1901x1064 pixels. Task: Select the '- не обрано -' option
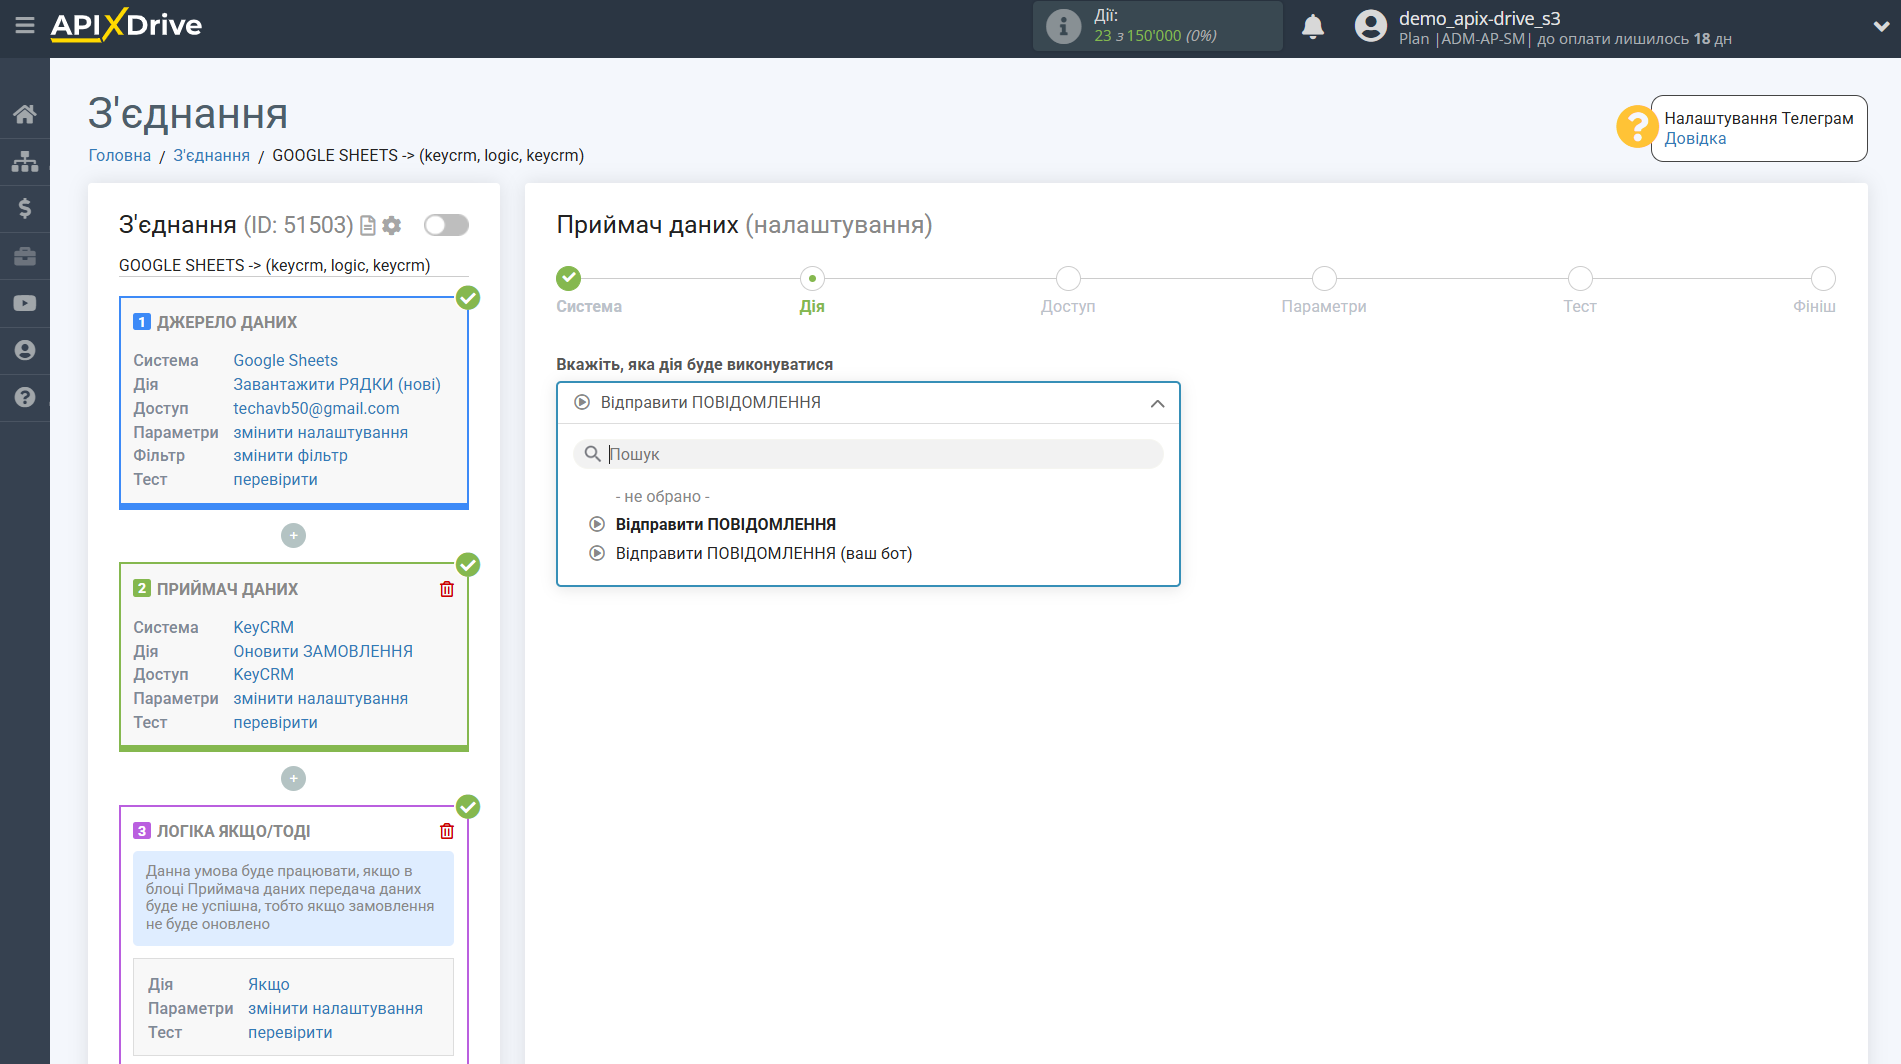coord(663,497)
